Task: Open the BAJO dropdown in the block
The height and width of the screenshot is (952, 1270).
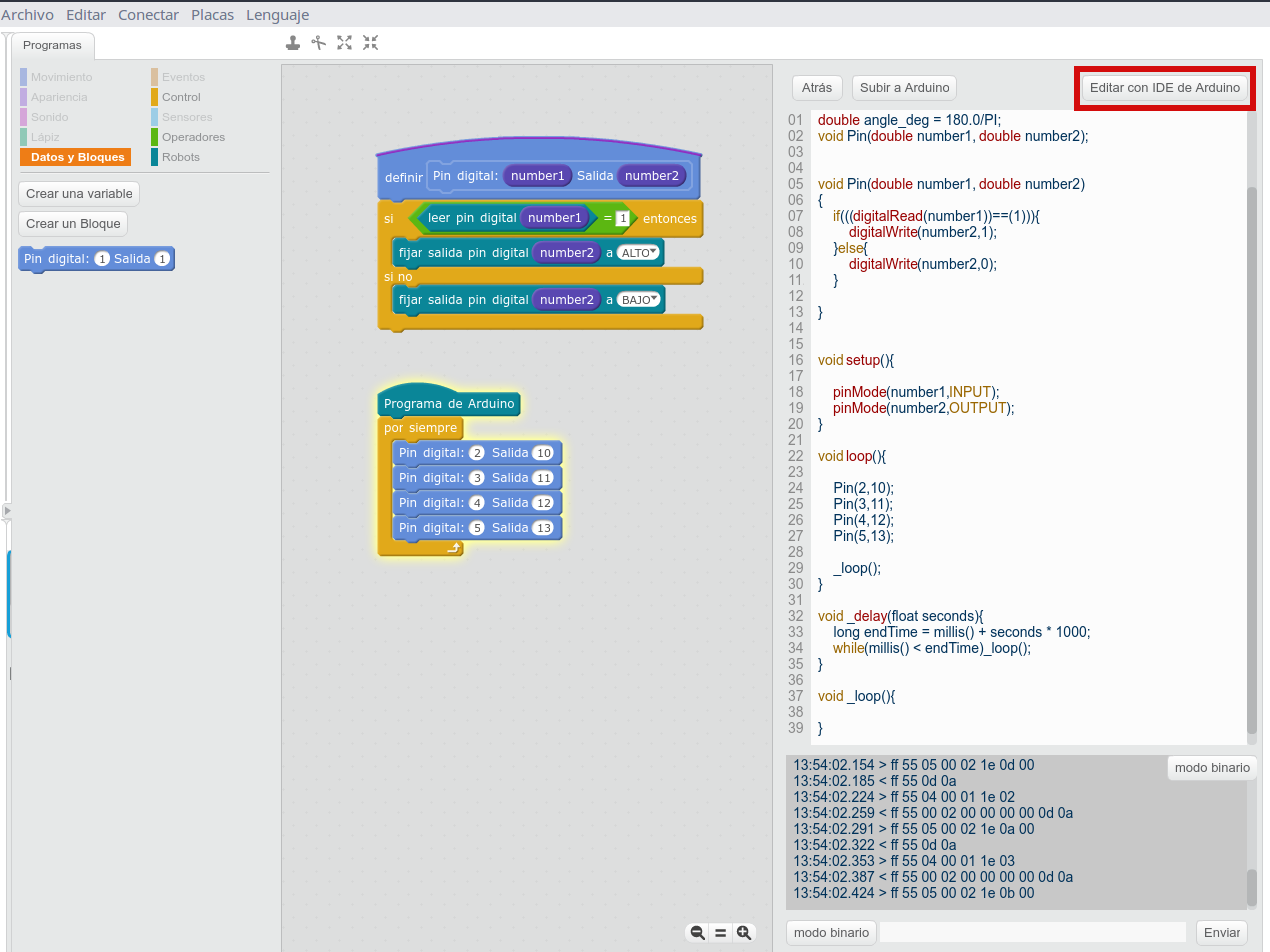Action: [x=639, y=300]
